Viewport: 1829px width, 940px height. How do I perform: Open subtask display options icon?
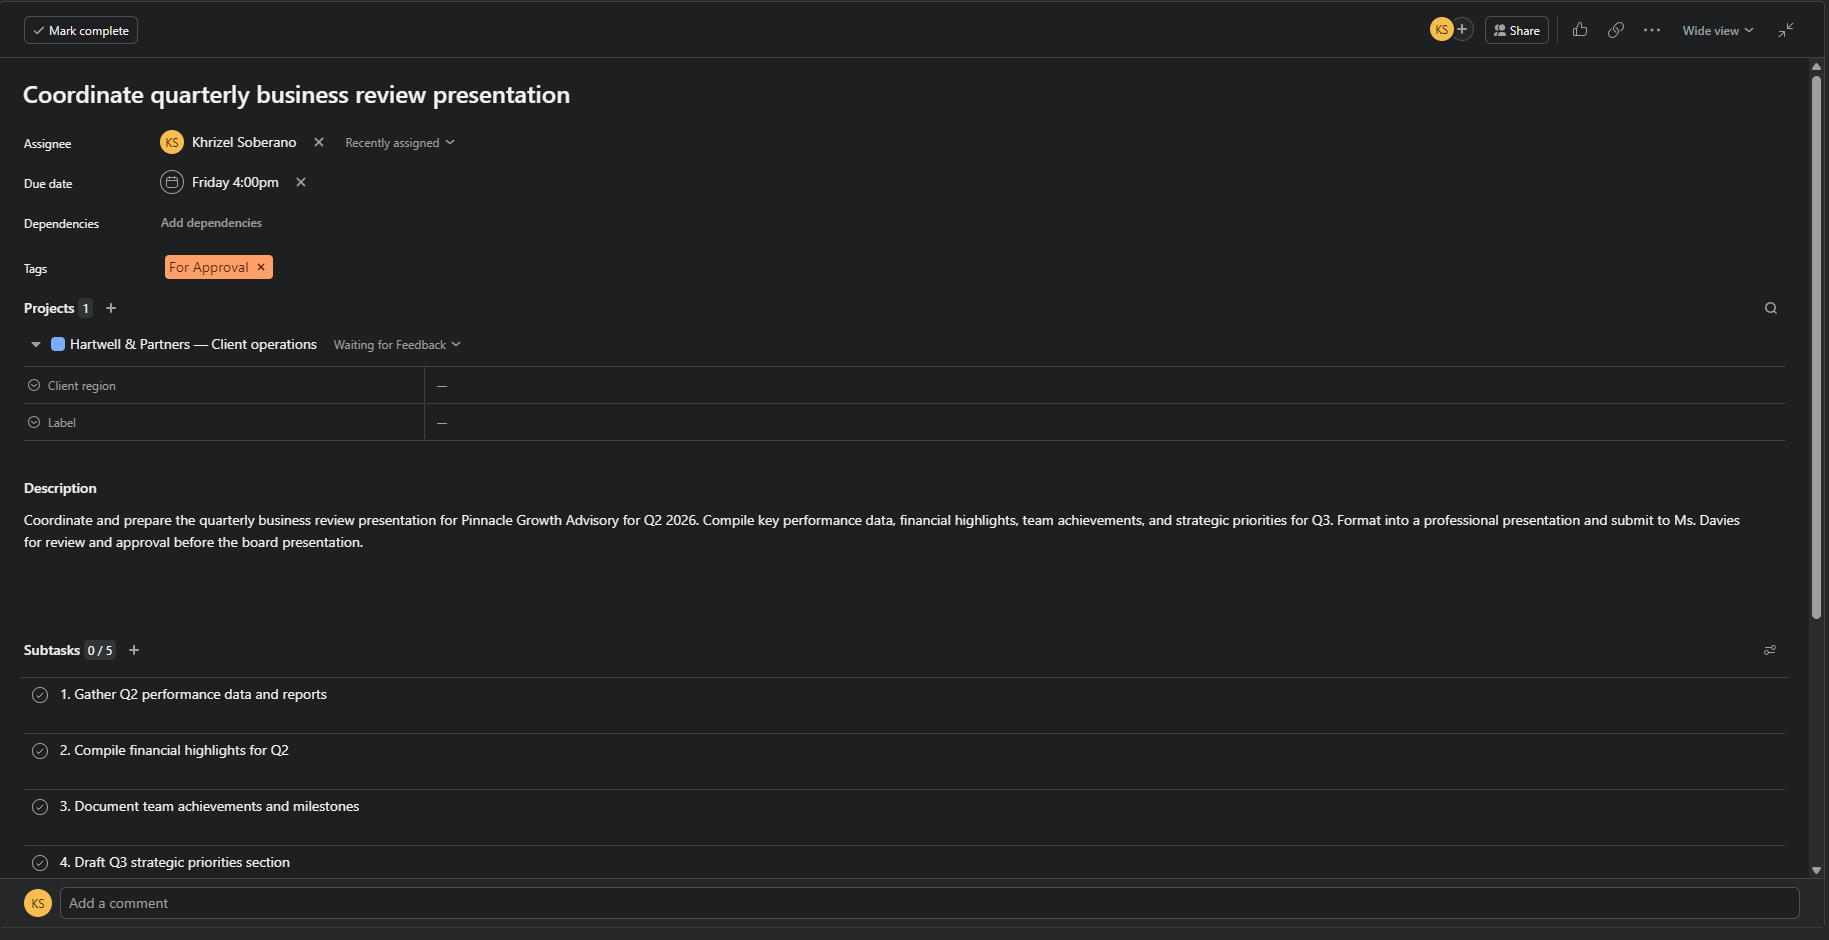coord(1770,650)
